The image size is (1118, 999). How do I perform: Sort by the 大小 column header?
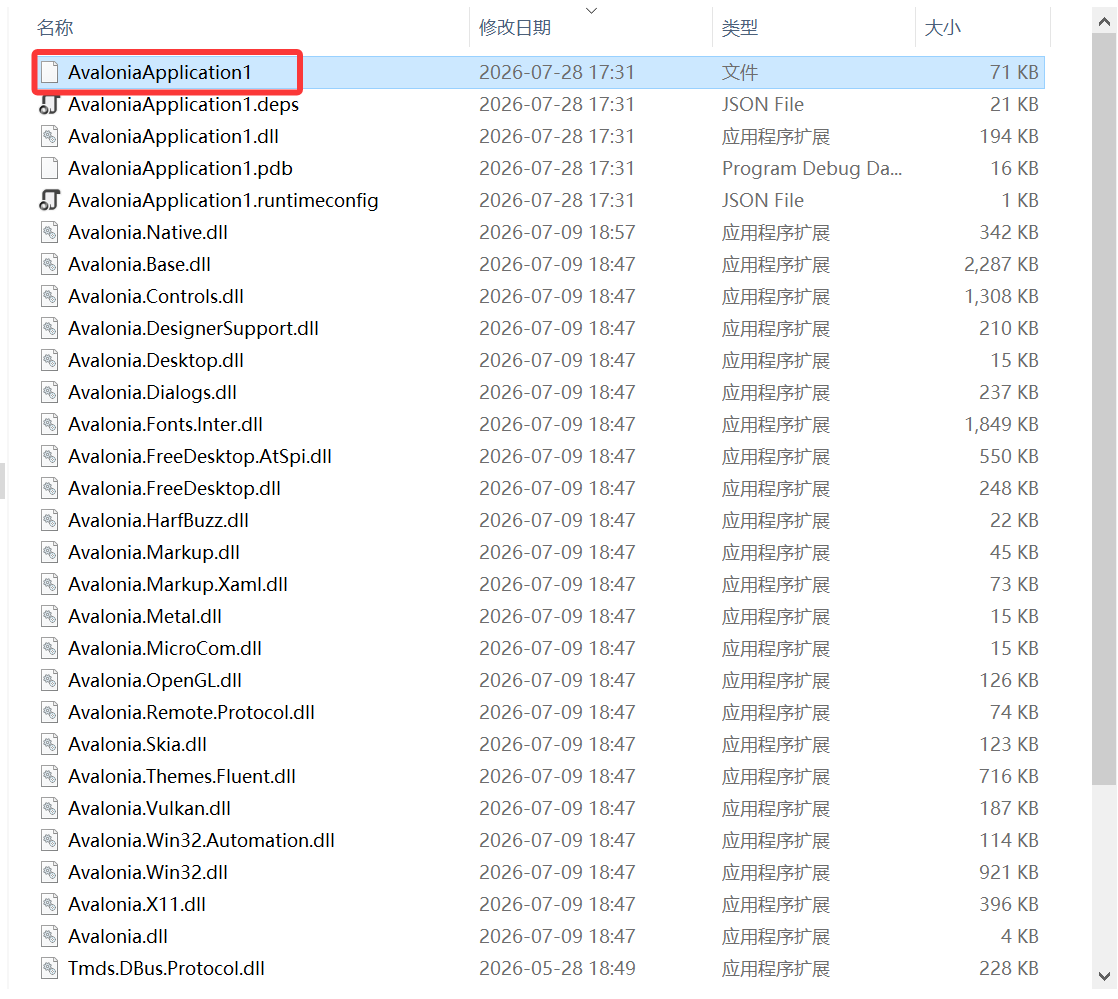pos(943,28)
